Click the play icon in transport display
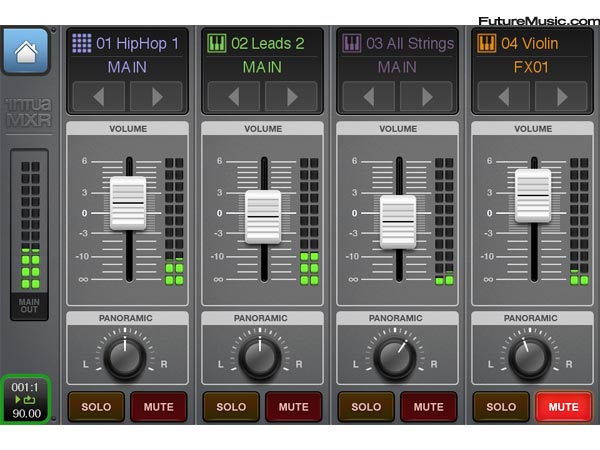 18,400
